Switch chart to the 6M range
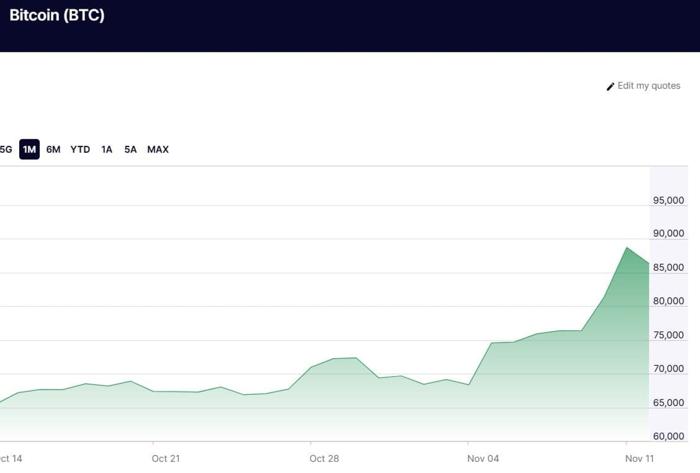700x473 pixels. click(x=53, y=149)
